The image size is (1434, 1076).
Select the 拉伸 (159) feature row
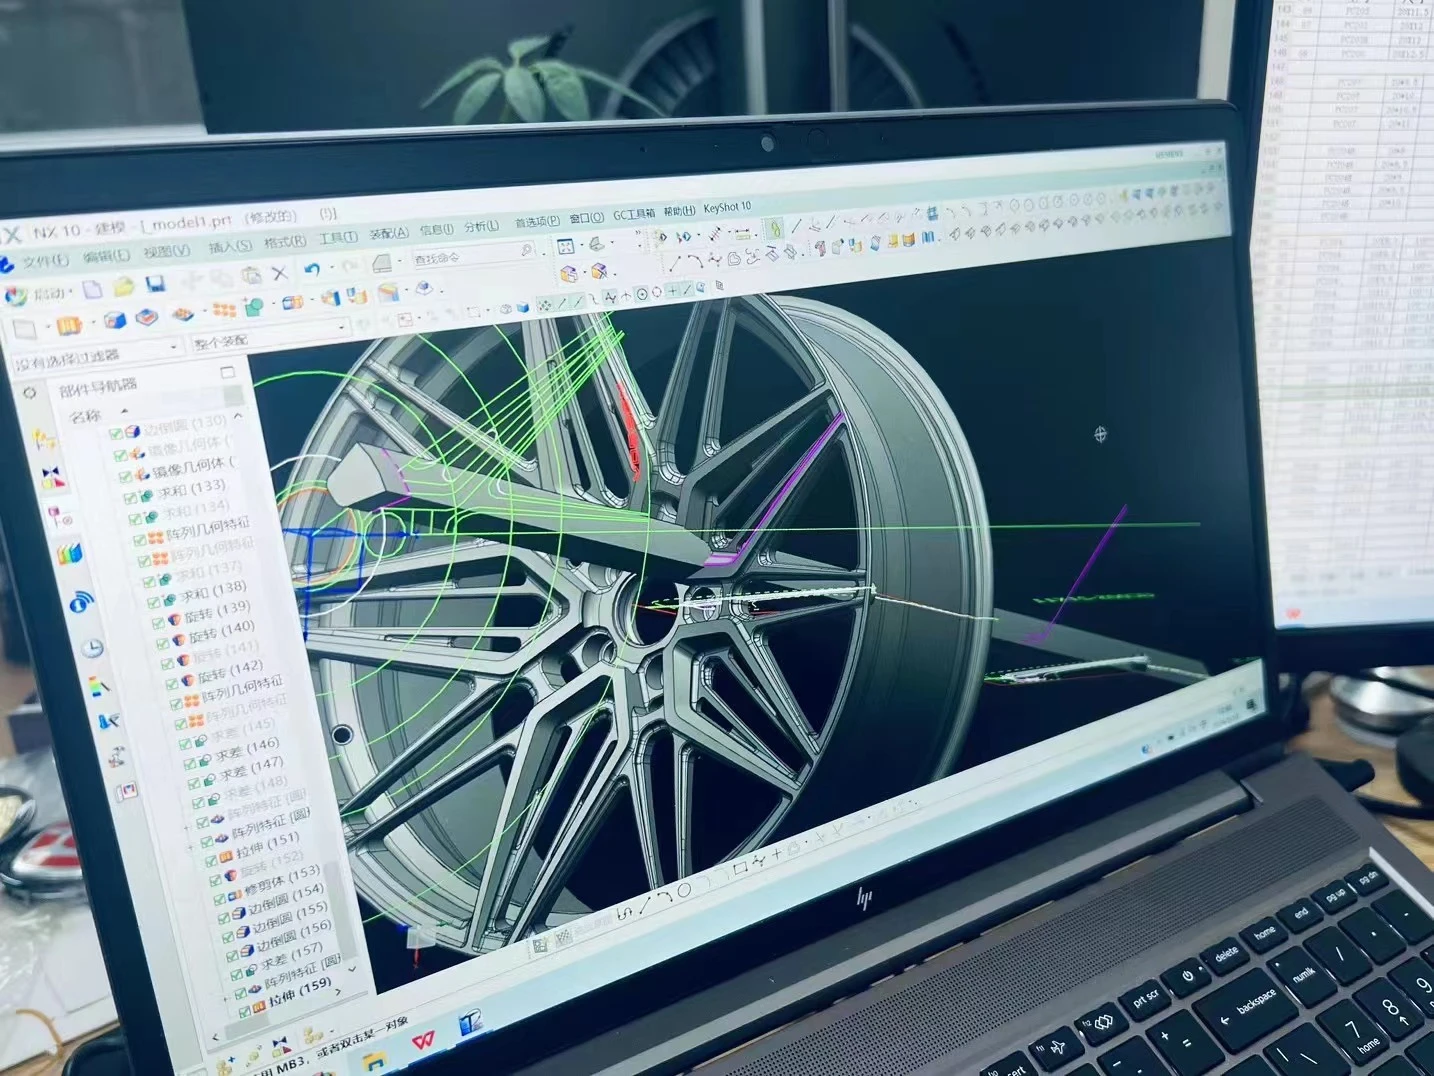pos(288,993)
